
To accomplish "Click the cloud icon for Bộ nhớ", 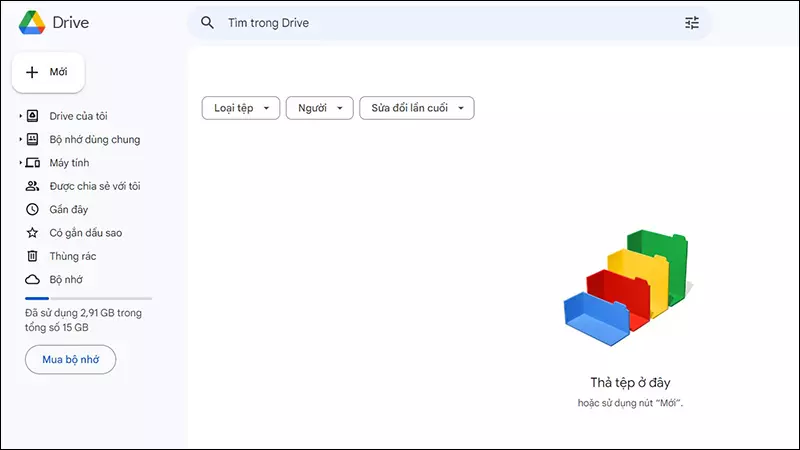I will click(32, 280).
